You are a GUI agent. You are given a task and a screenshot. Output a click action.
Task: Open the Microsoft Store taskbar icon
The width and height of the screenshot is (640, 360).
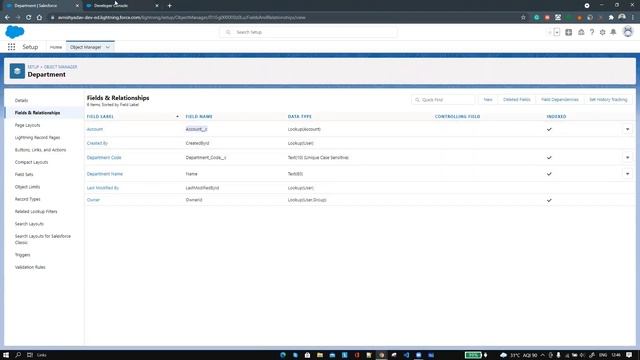click(307, 355)
